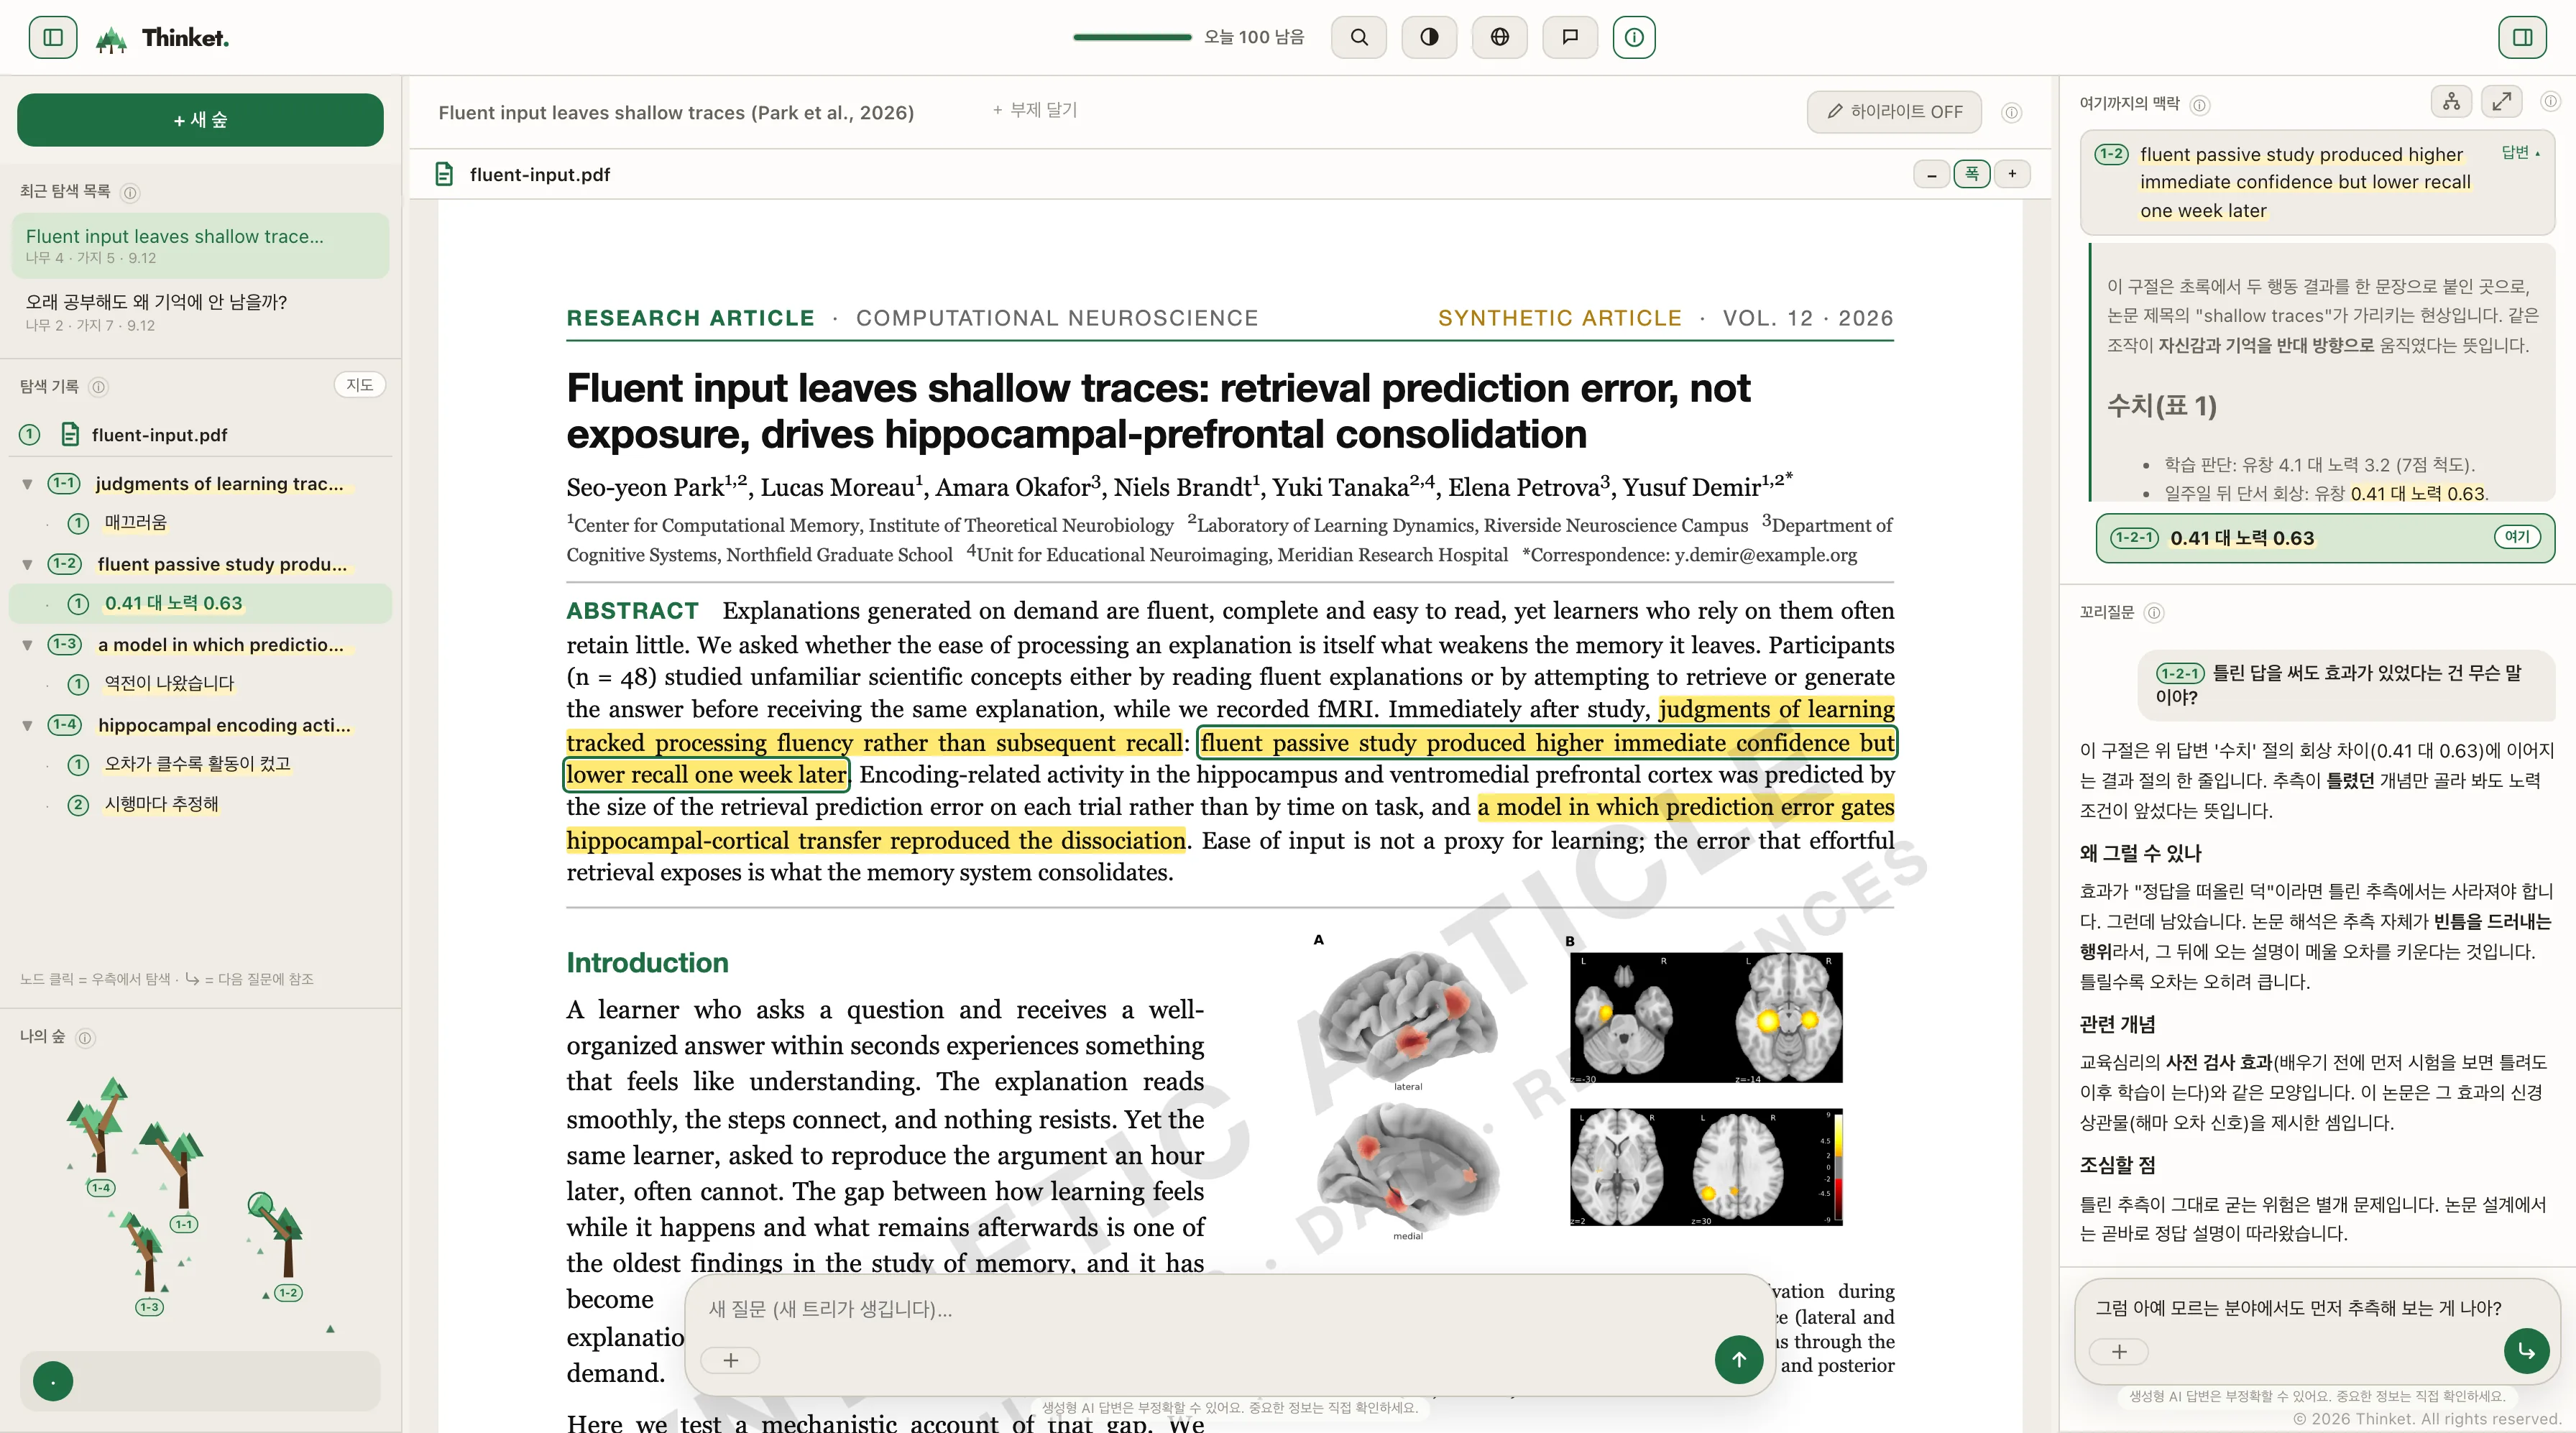Collapse the 1-2 fluent passive study node
Image resolution: width=2576 pixels, height=1433 pixels.
[x=27, y=564]
